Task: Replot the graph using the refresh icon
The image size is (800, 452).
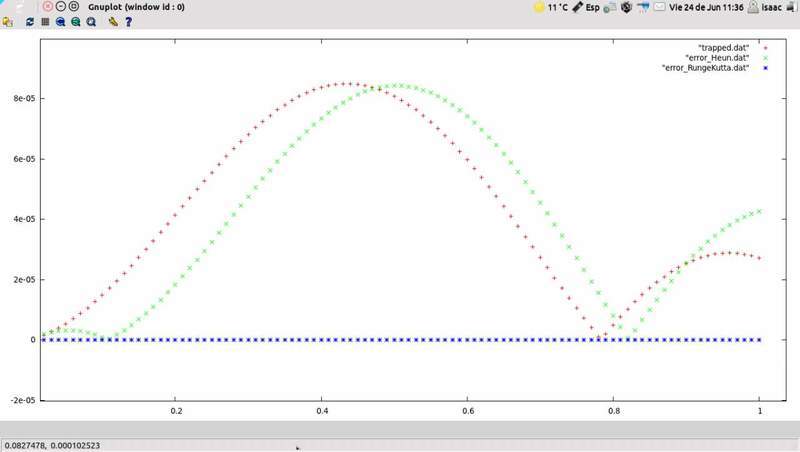Action: [30, 21]
